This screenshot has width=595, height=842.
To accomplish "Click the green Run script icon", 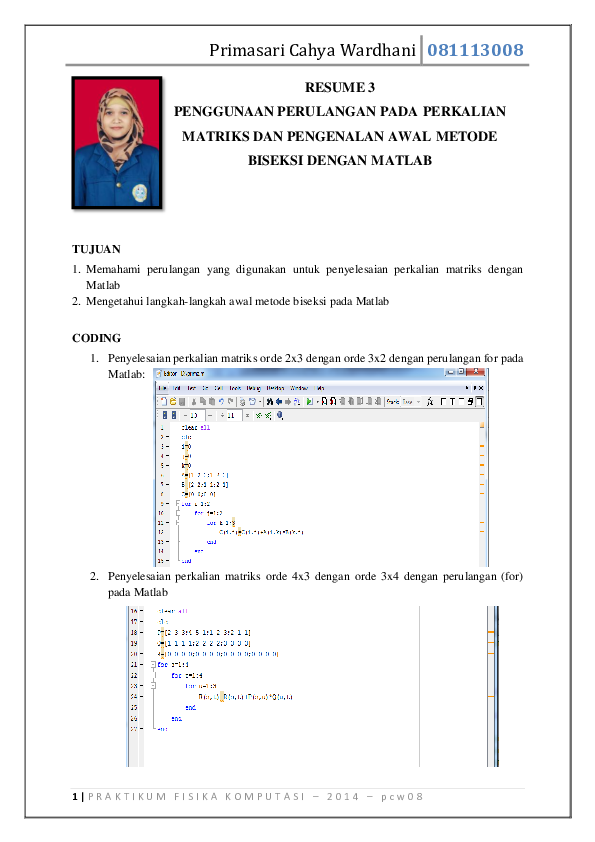I will [x=309, y=401].
